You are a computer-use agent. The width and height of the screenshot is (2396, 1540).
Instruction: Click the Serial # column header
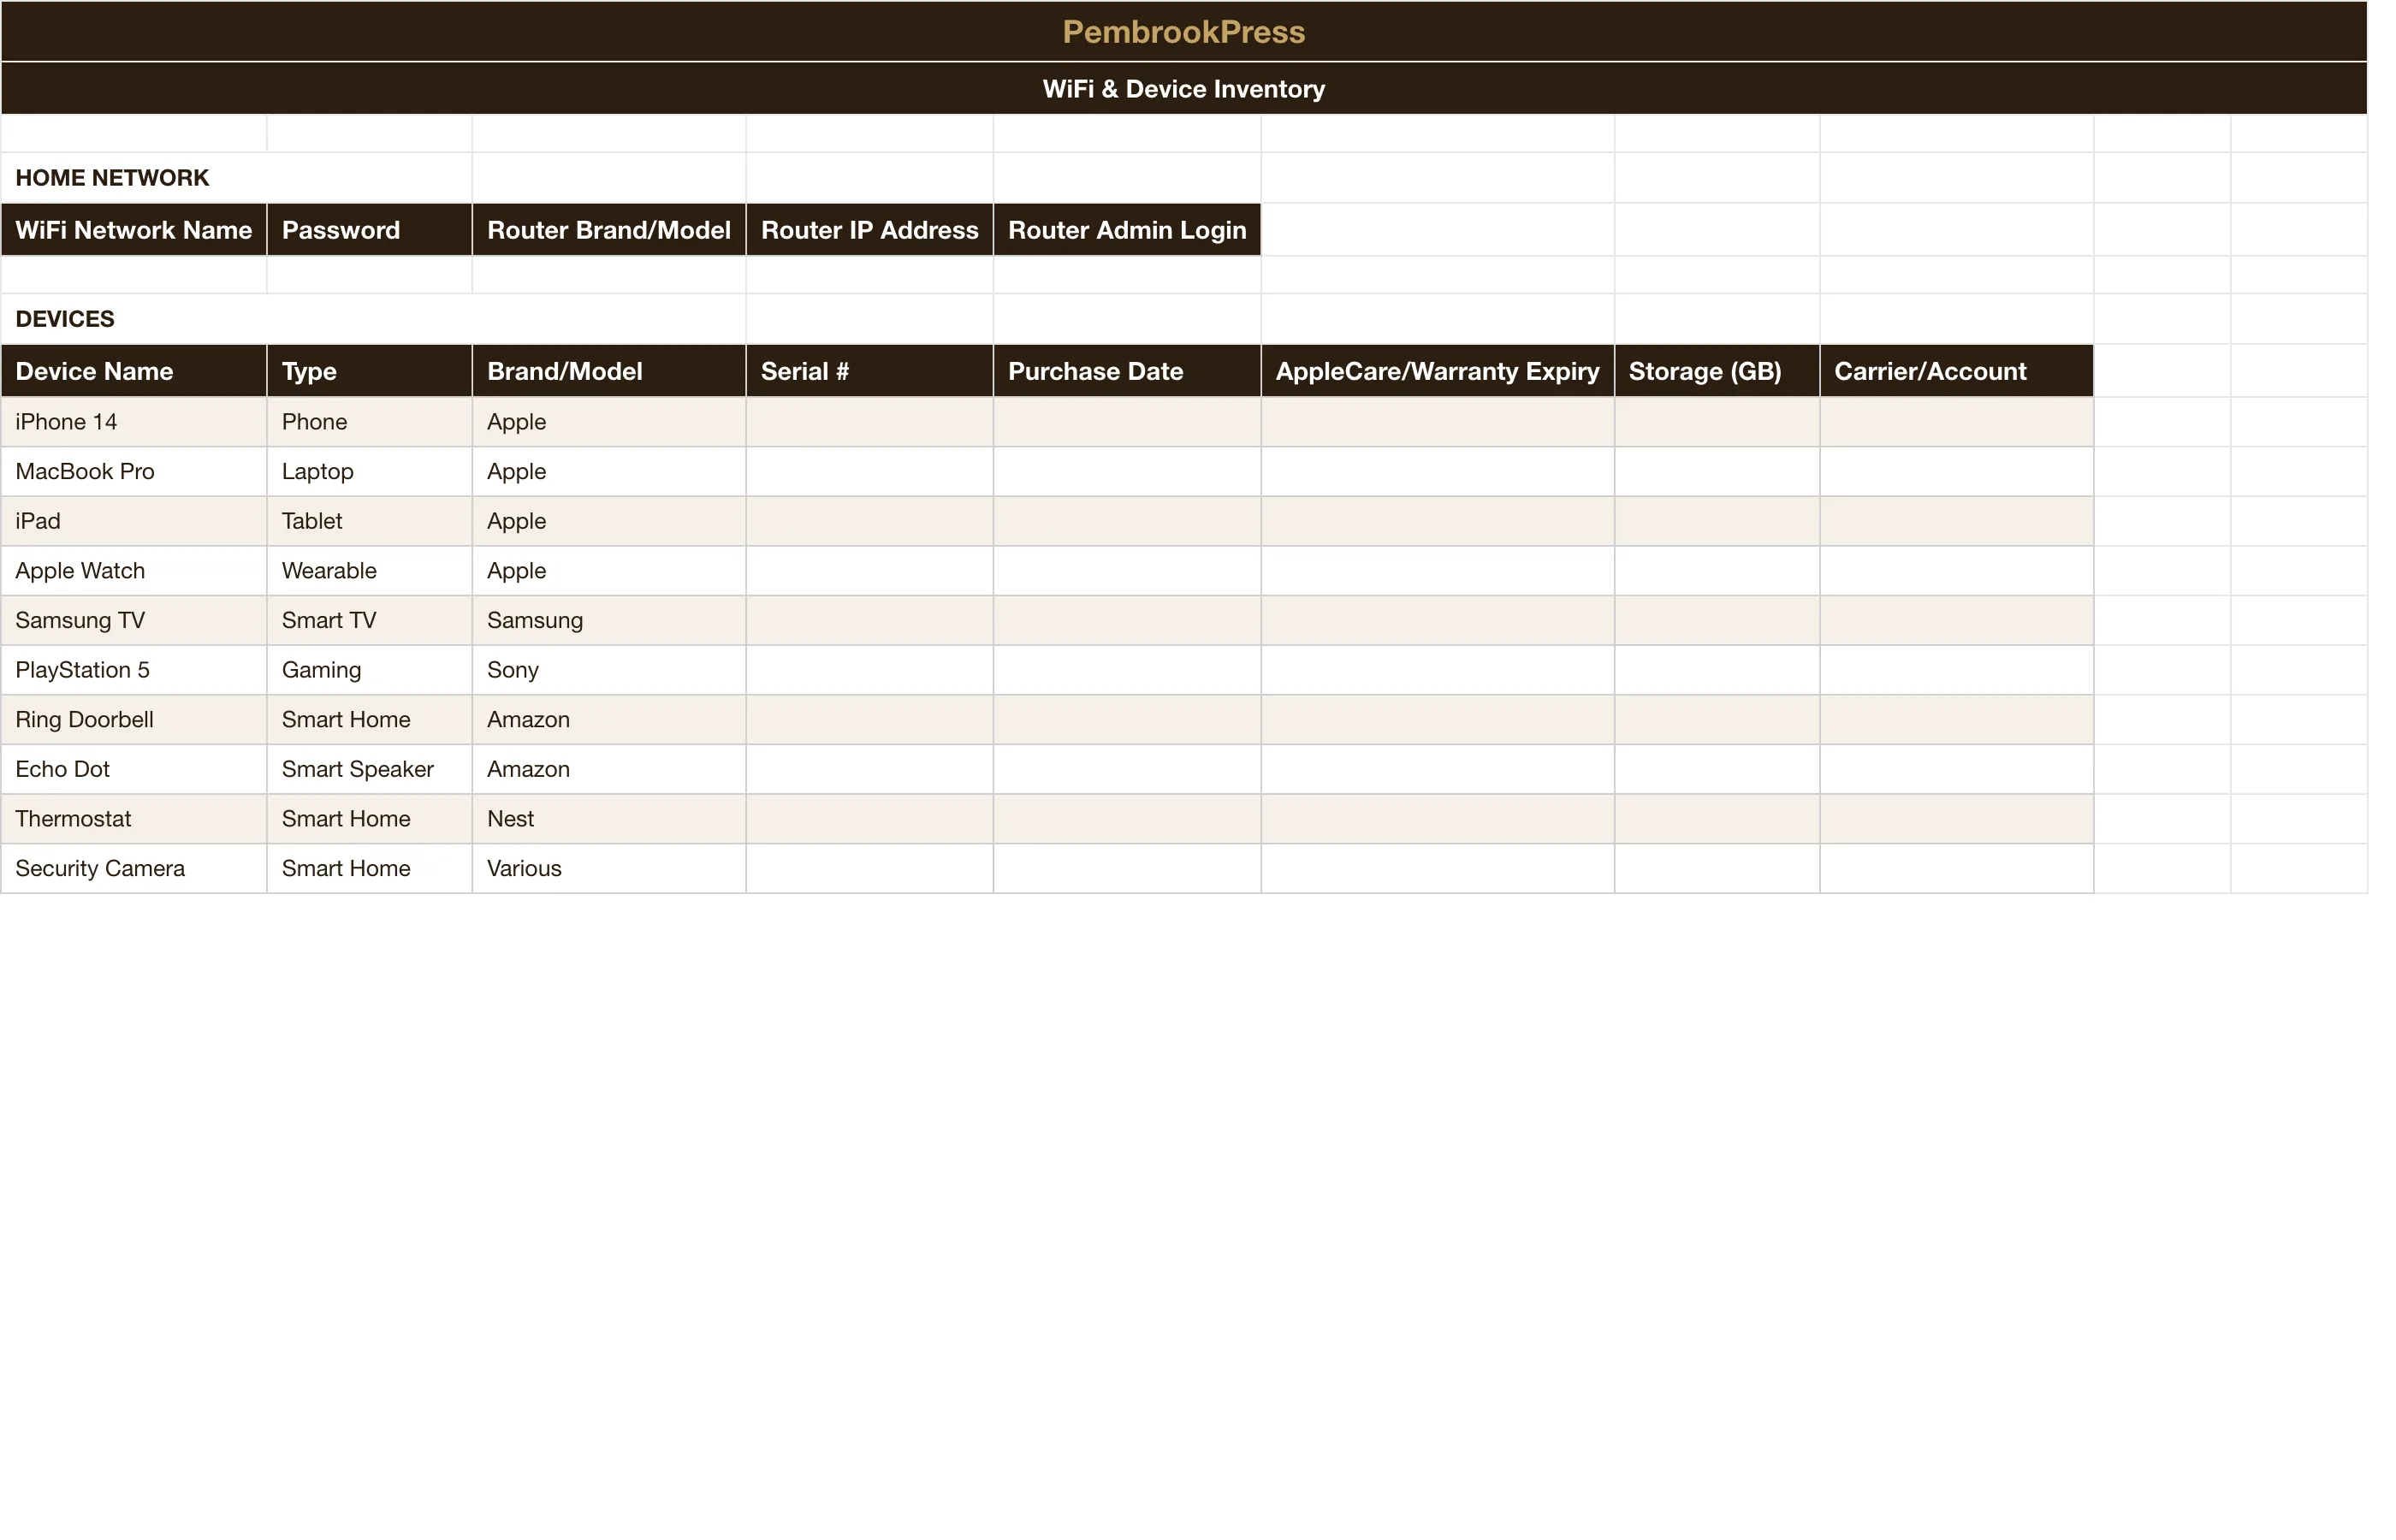click(x=869, y=371)
